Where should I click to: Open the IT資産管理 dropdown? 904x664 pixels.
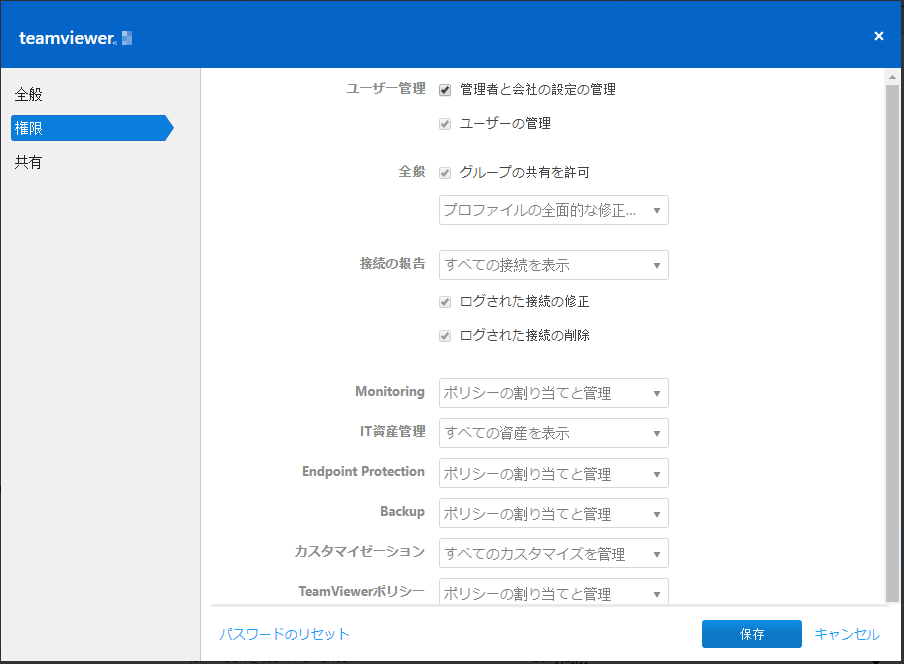pyautogui.click(x=553, y=433)
